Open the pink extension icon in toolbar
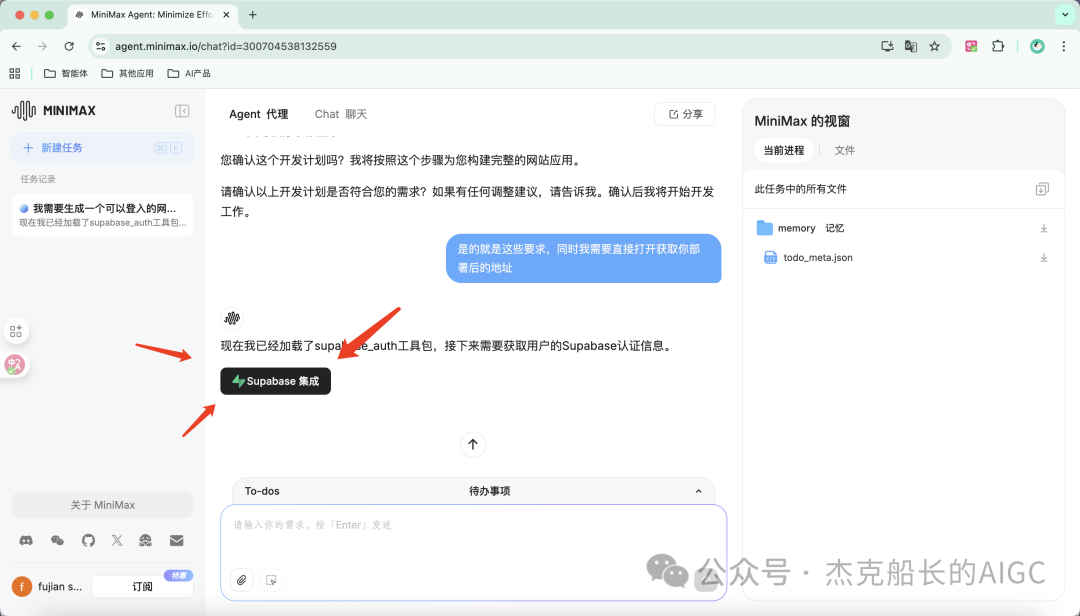 point(971,46)
